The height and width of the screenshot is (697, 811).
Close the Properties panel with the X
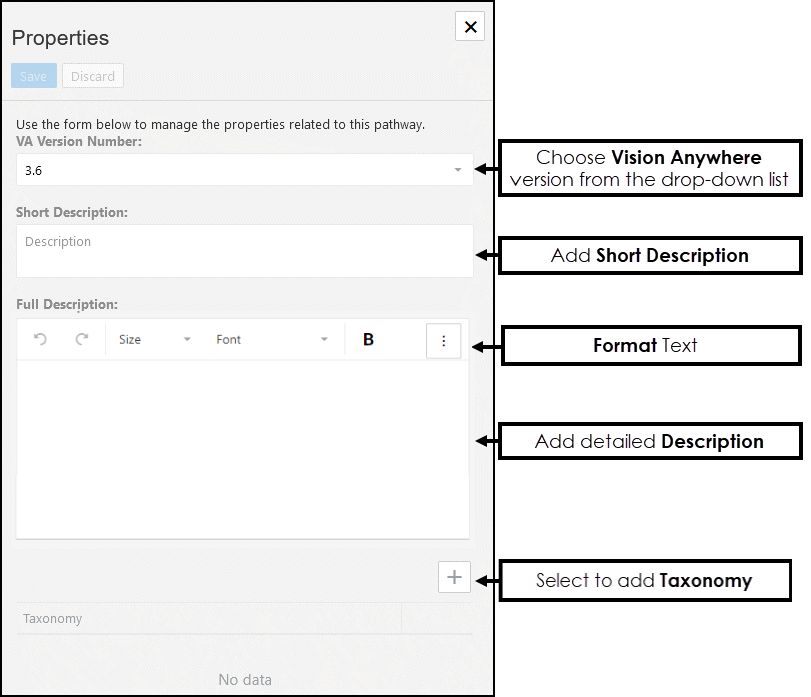[x=470, y=27]
